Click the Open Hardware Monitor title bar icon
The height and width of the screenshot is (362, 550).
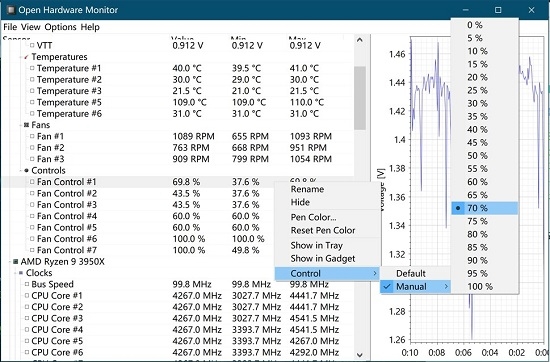(11, 10)
